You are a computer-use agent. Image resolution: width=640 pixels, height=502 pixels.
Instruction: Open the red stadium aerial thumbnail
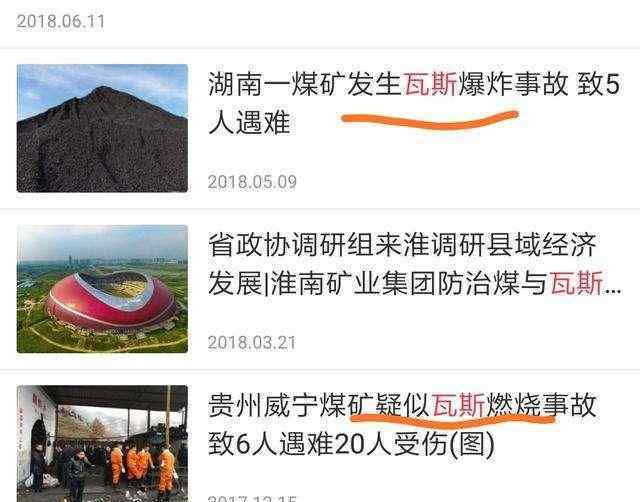point(102,289)
